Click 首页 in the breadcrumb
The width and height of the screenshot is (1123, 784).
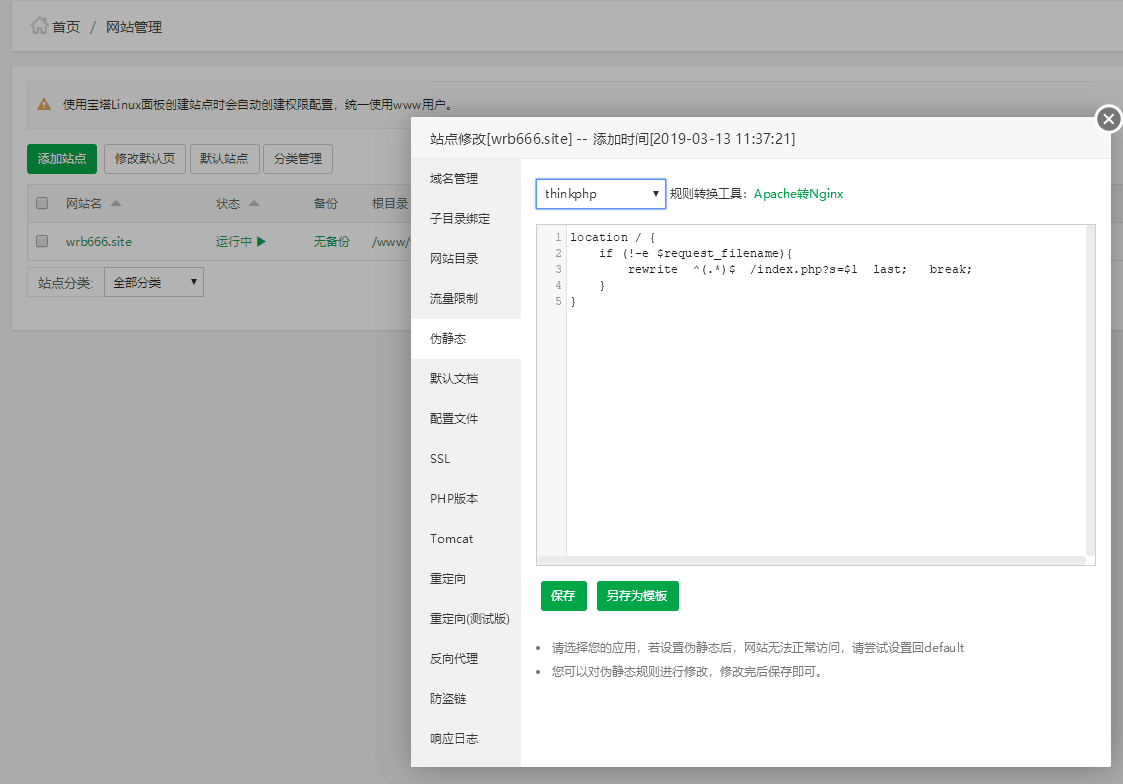click(66, 27)
